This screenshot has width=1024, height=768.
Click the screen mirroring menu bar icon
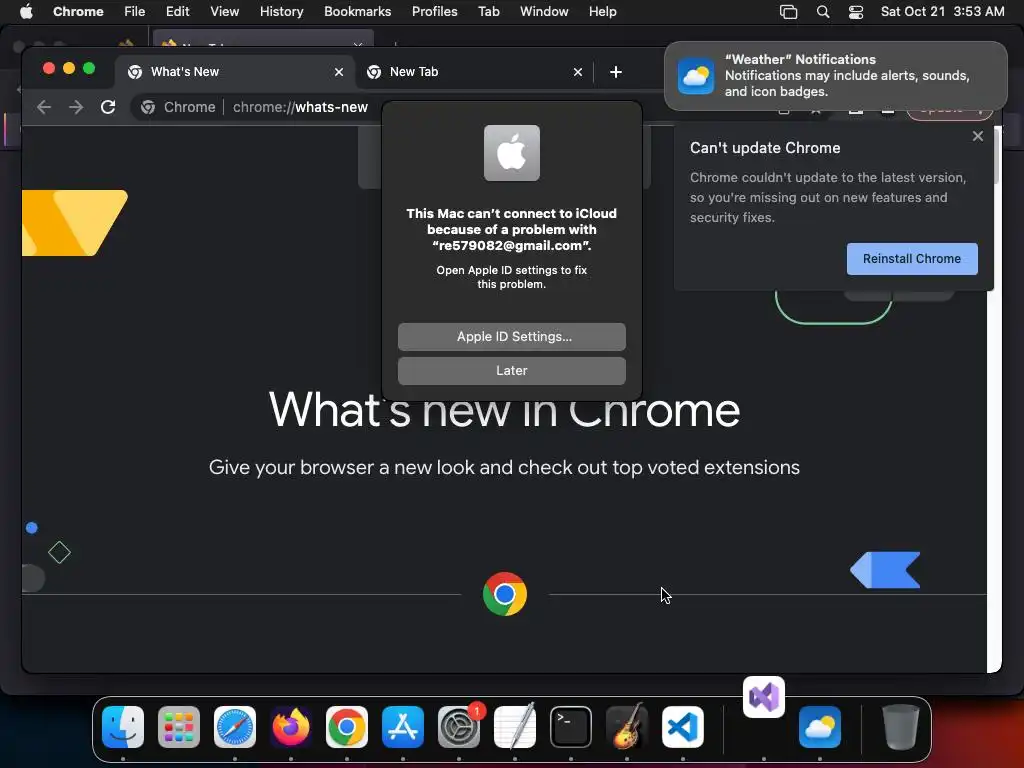tap(788, 12)
